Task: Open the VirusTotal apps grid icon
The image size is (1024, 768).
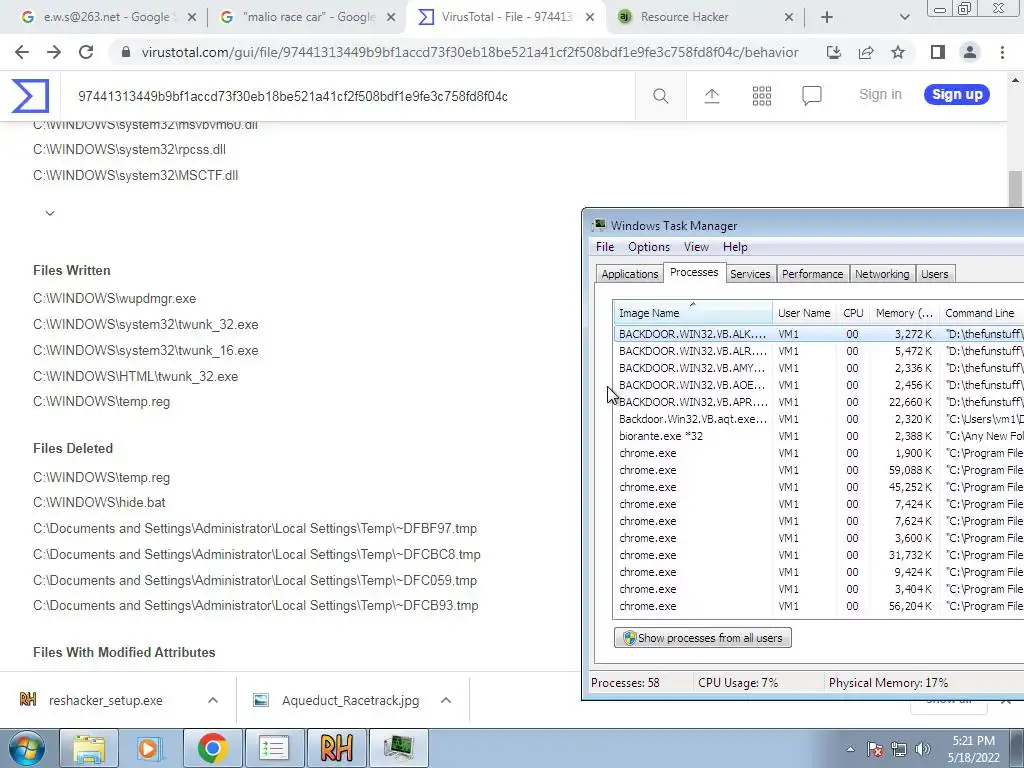Action: coord(761,96)
